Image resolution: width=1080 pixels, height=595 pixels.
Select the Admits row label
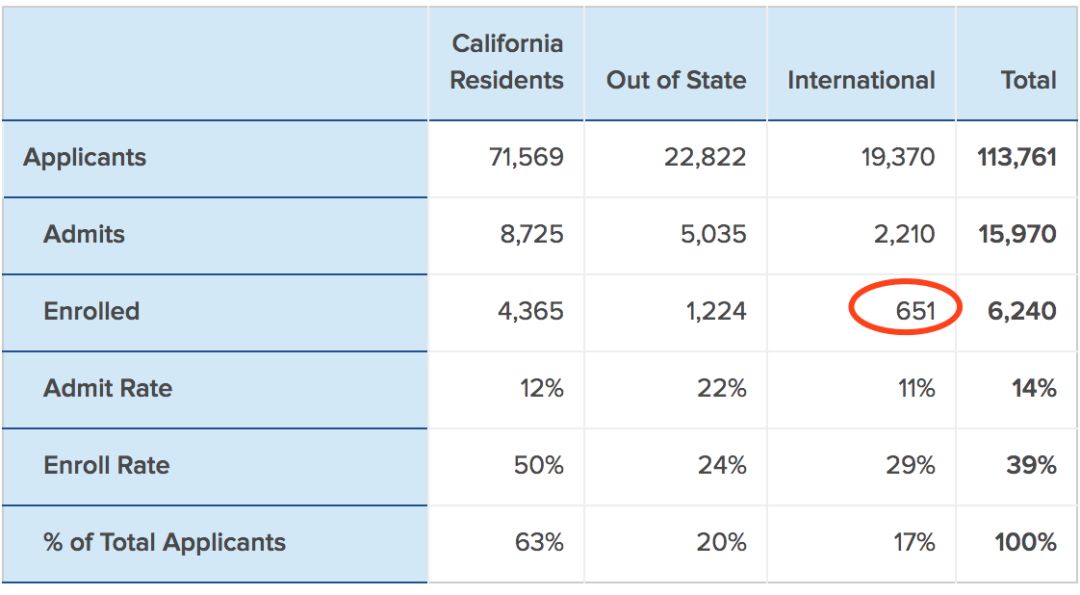[84, 234]
